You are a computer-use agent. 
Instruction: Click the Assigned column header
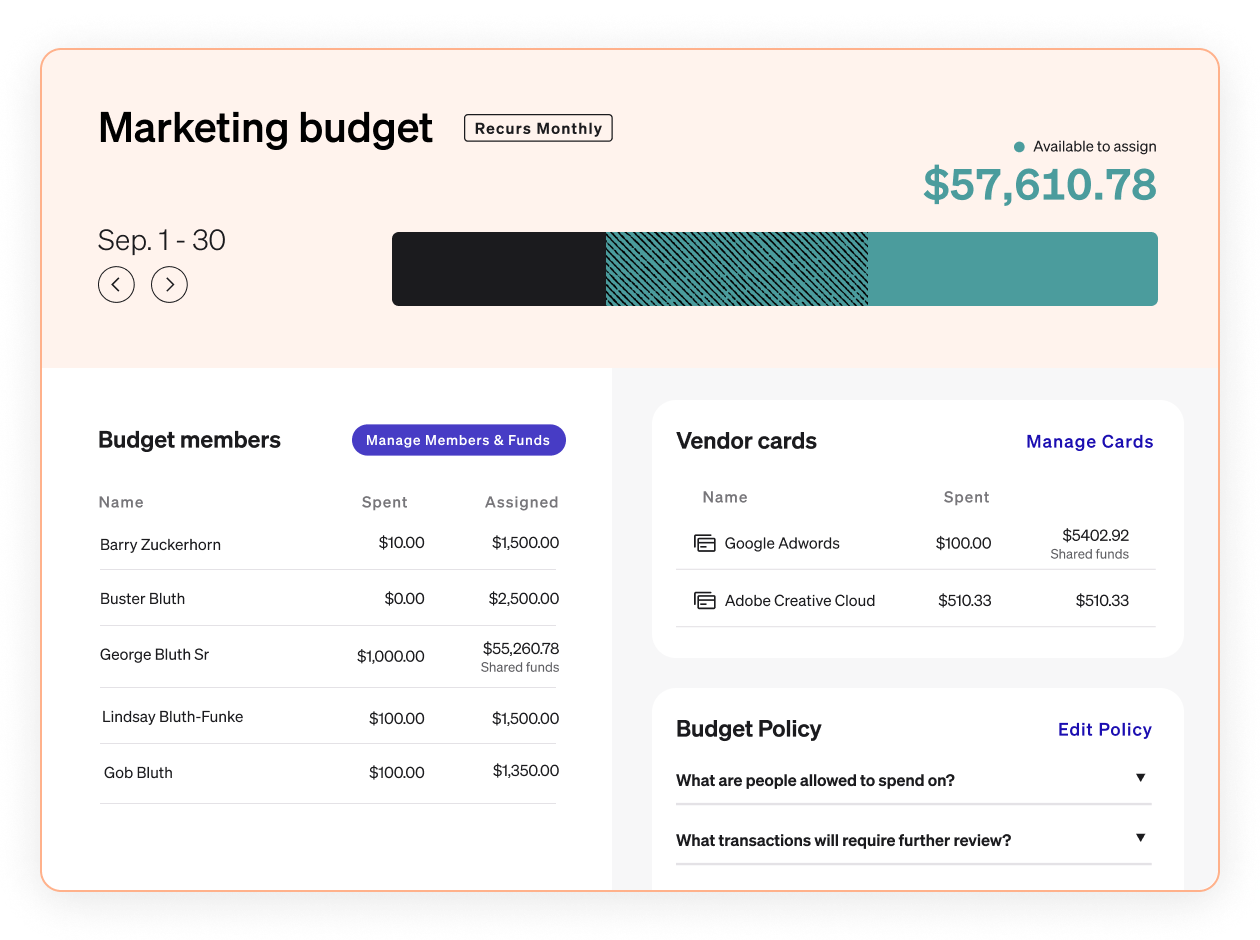coord(521,502)
